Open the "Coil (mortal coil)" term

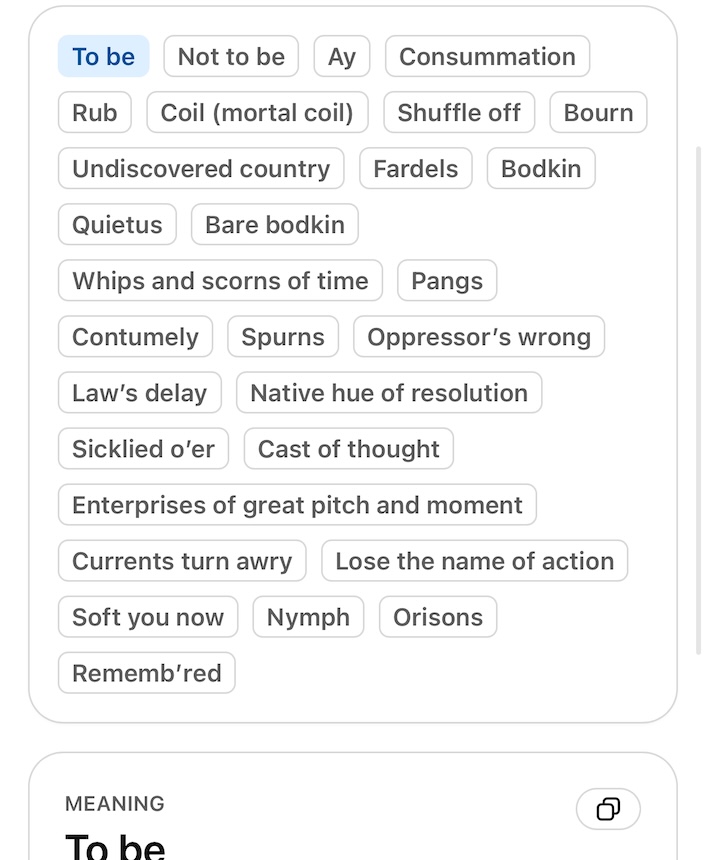257,113
